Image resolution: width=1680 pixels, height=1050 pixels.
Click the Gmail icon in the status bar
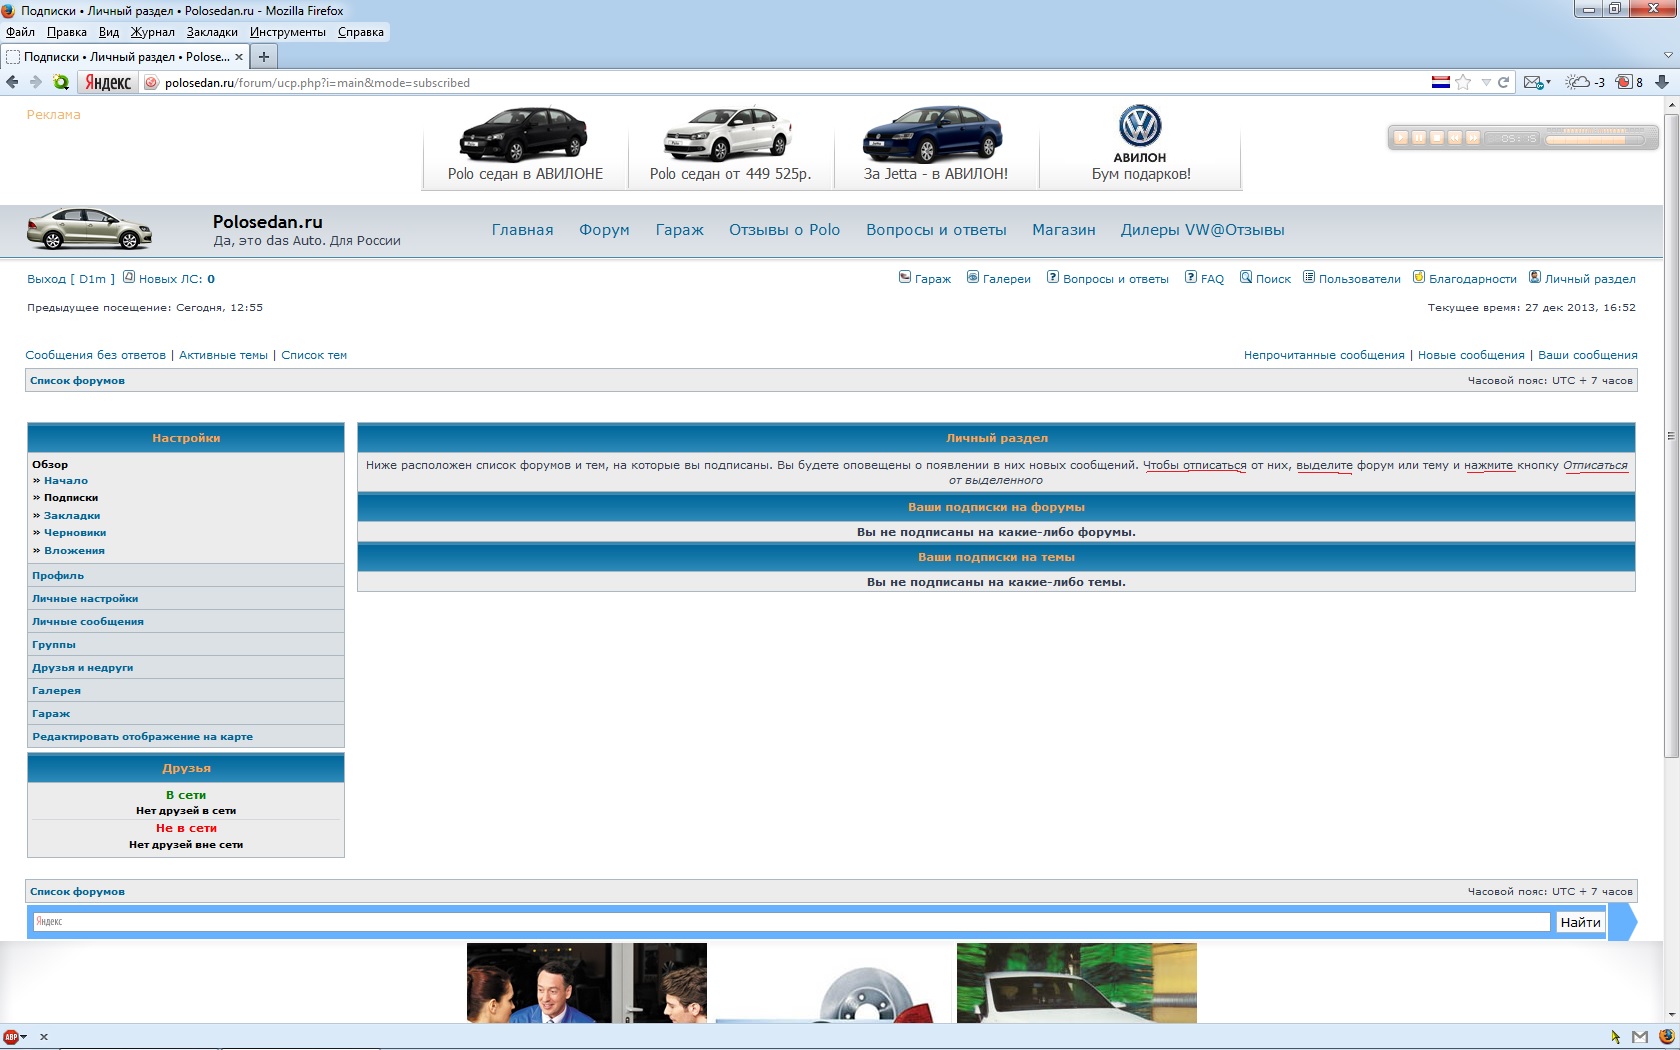click(1640, 1037)
